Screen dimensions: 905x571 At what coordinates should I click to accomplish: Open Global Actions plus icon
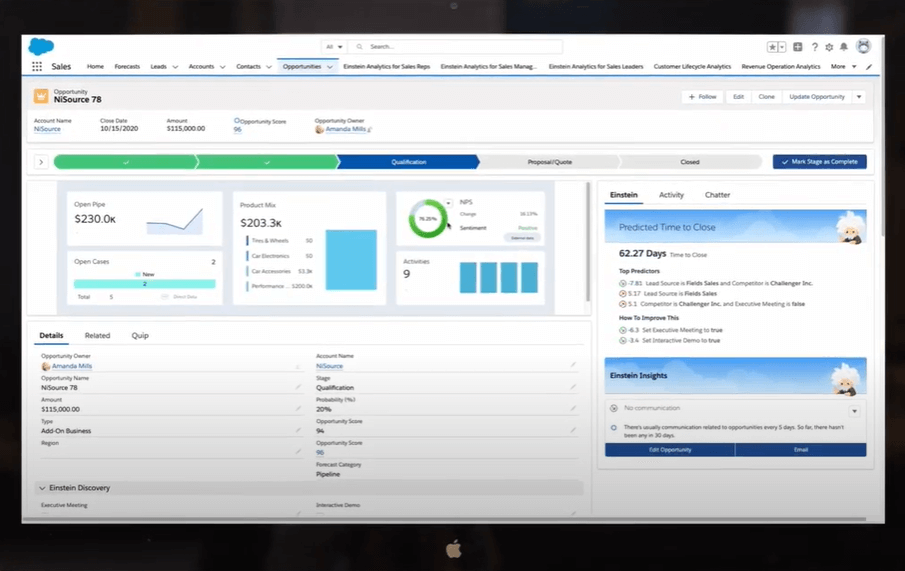point(798,47)
